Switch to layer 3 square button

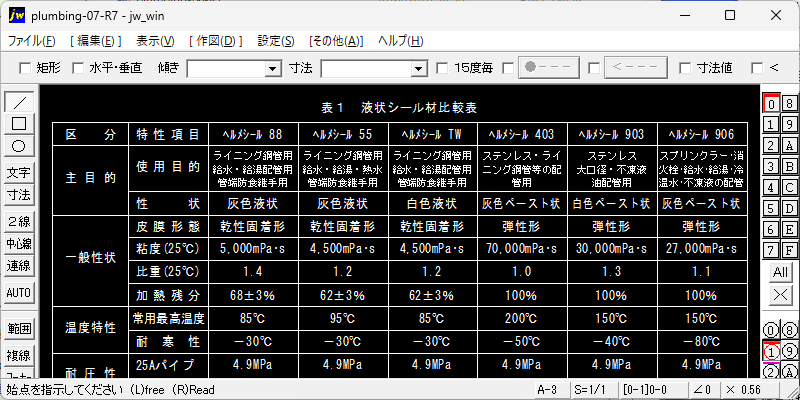tap(771, 166)
